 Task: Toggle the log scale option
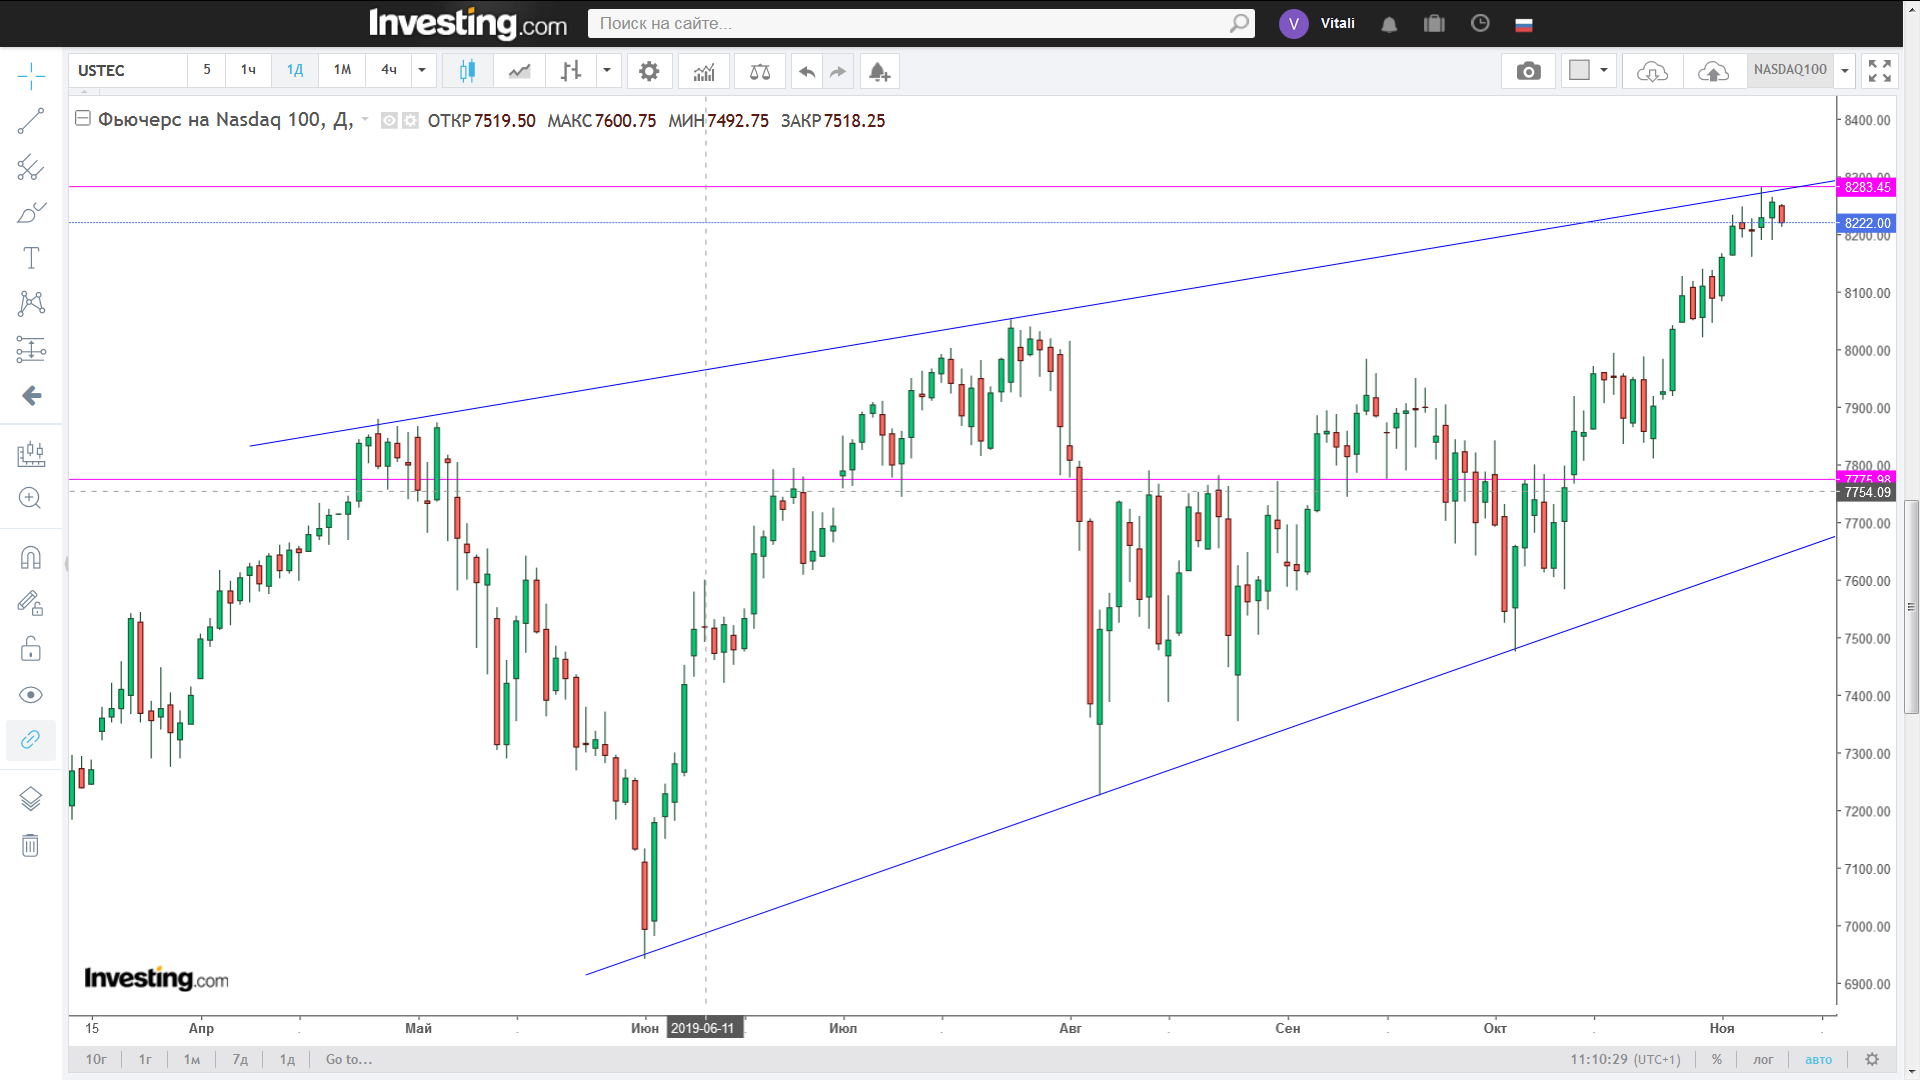tap(1763, 1059)
